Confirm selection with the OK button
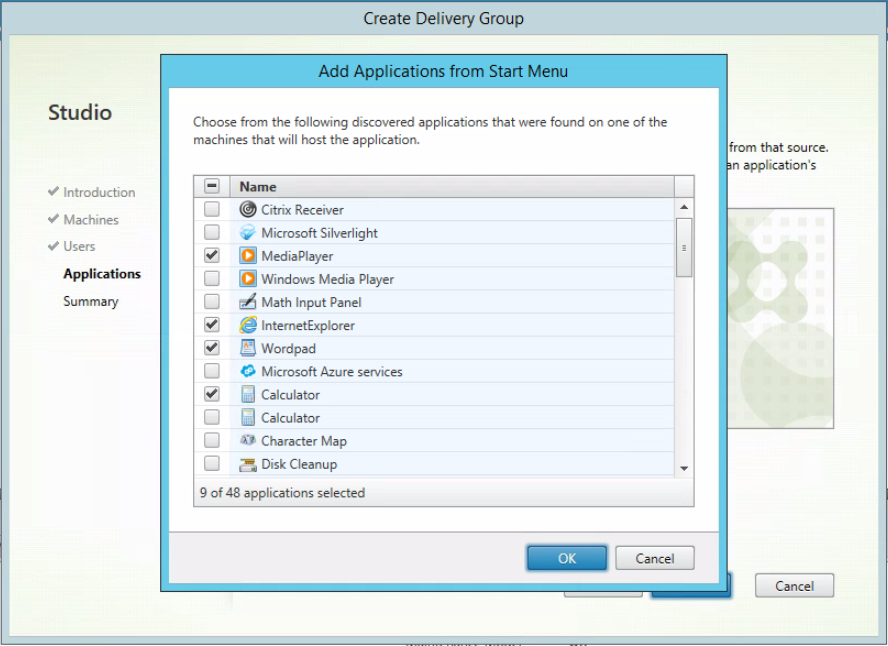Viewport: 888px width, 646px height. pyautogui.click(x=567, y=558)
